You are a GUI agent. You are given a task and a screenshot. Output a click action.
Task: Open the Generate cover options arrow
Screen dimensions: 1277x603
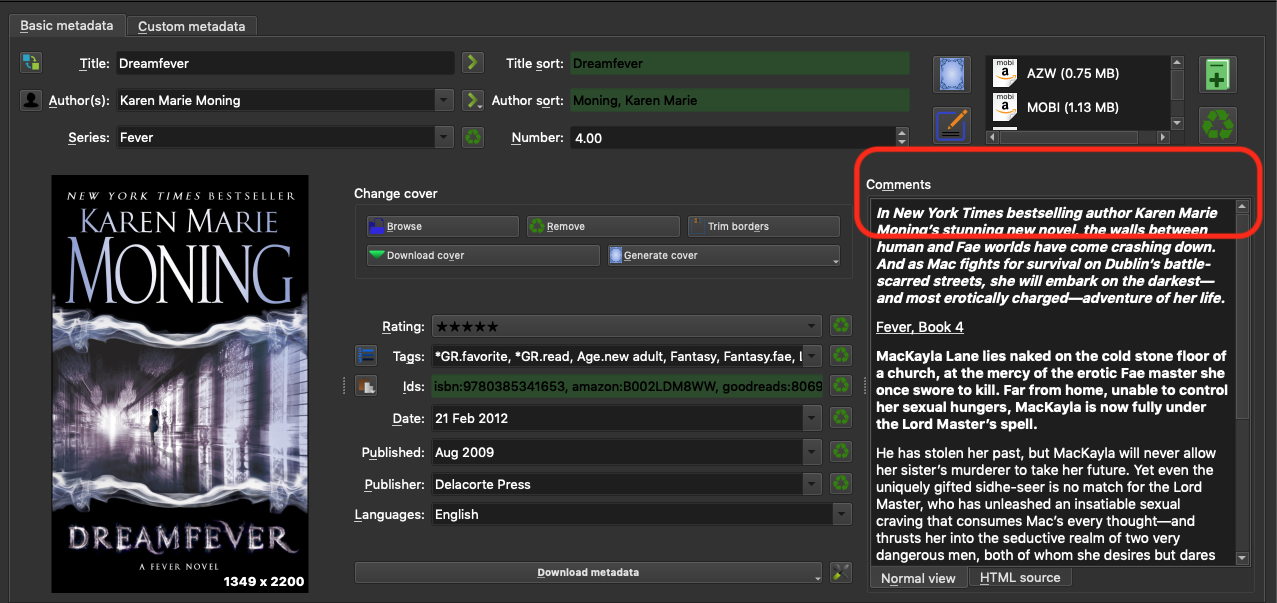point(835,260)
